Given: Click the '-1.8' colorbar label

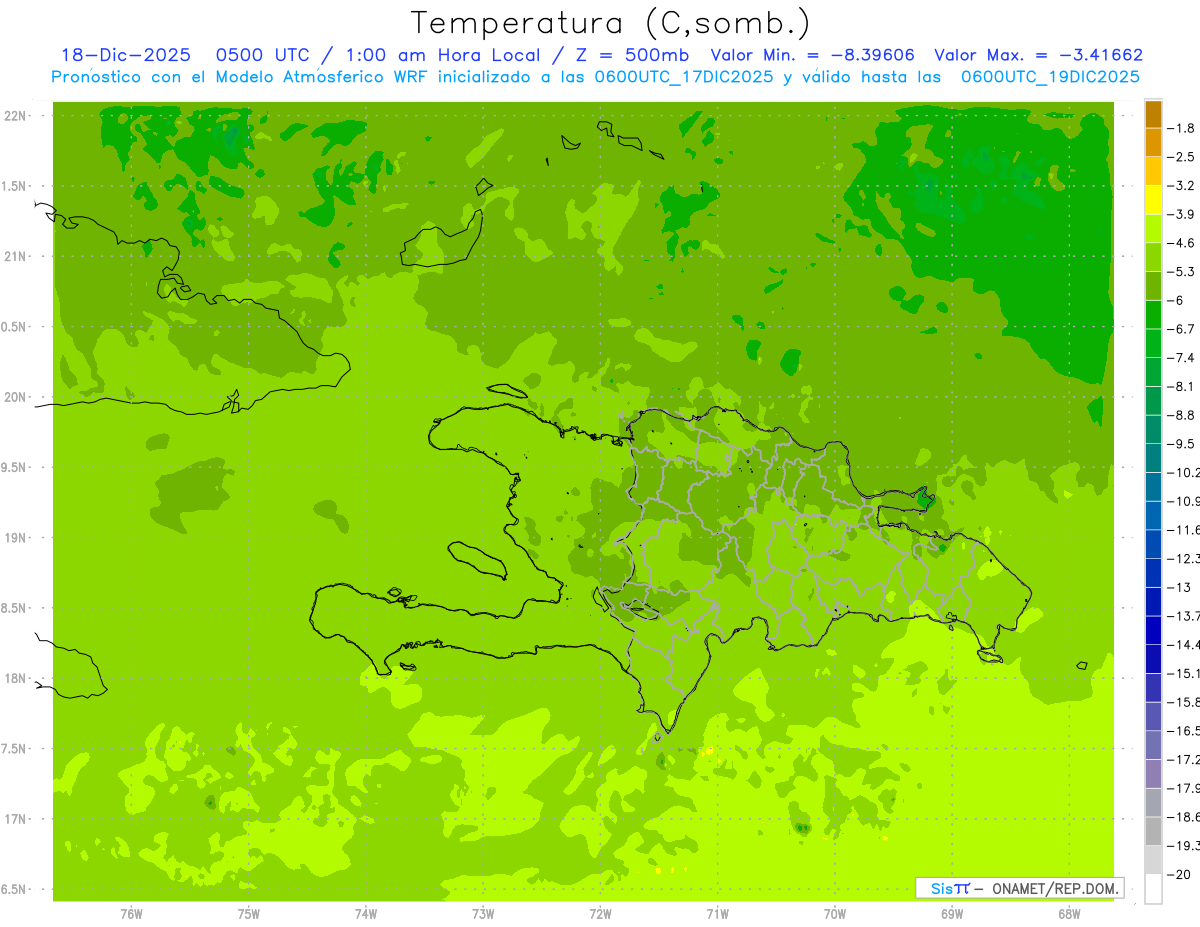Looking at the screenshot, I should coord(1183,128).
